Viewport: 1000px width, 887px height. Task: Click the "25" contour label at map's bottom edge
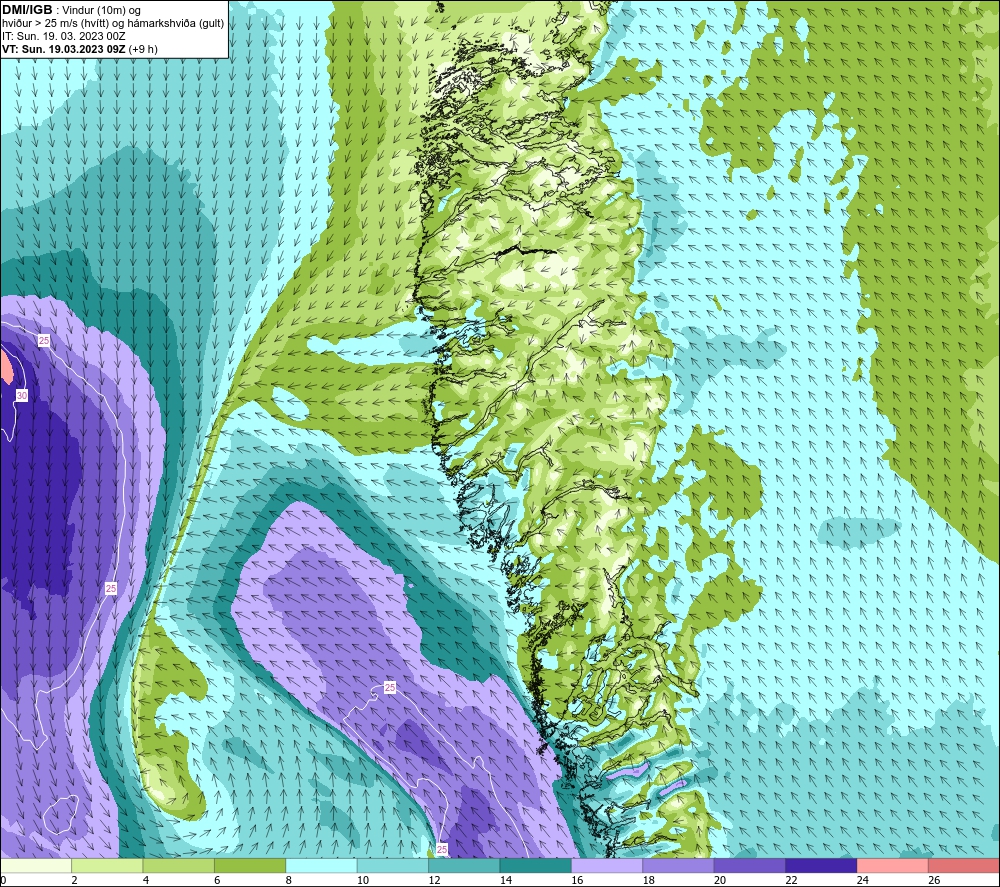(442, 849)
